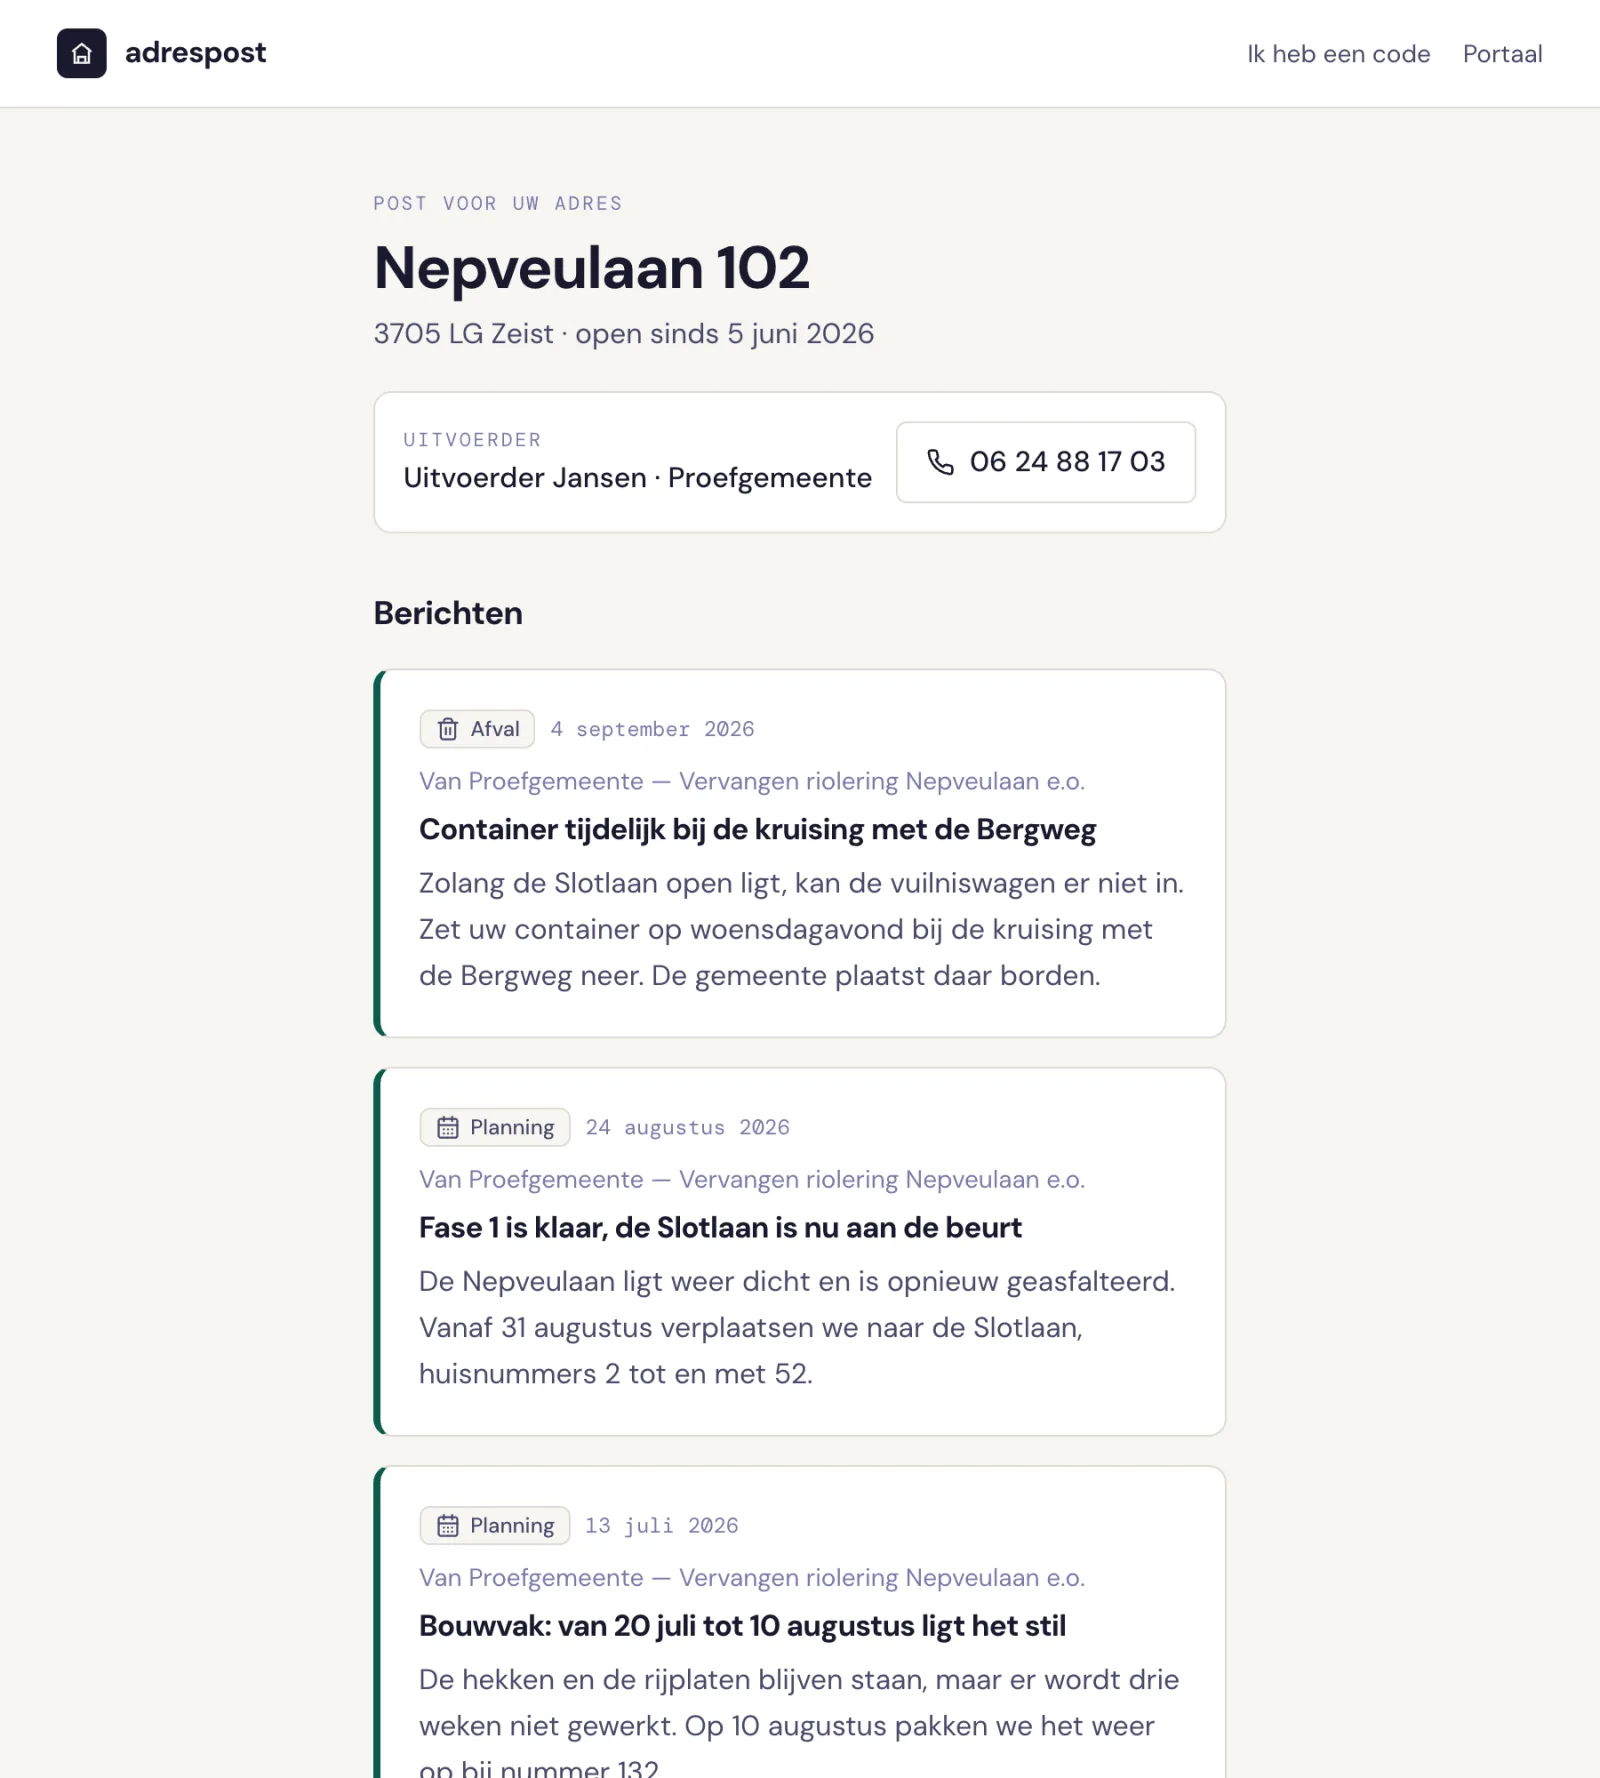Click the calendar icon next to 24 augustus
This screenshot has width=1600, height=1778.
(448, 1127)
